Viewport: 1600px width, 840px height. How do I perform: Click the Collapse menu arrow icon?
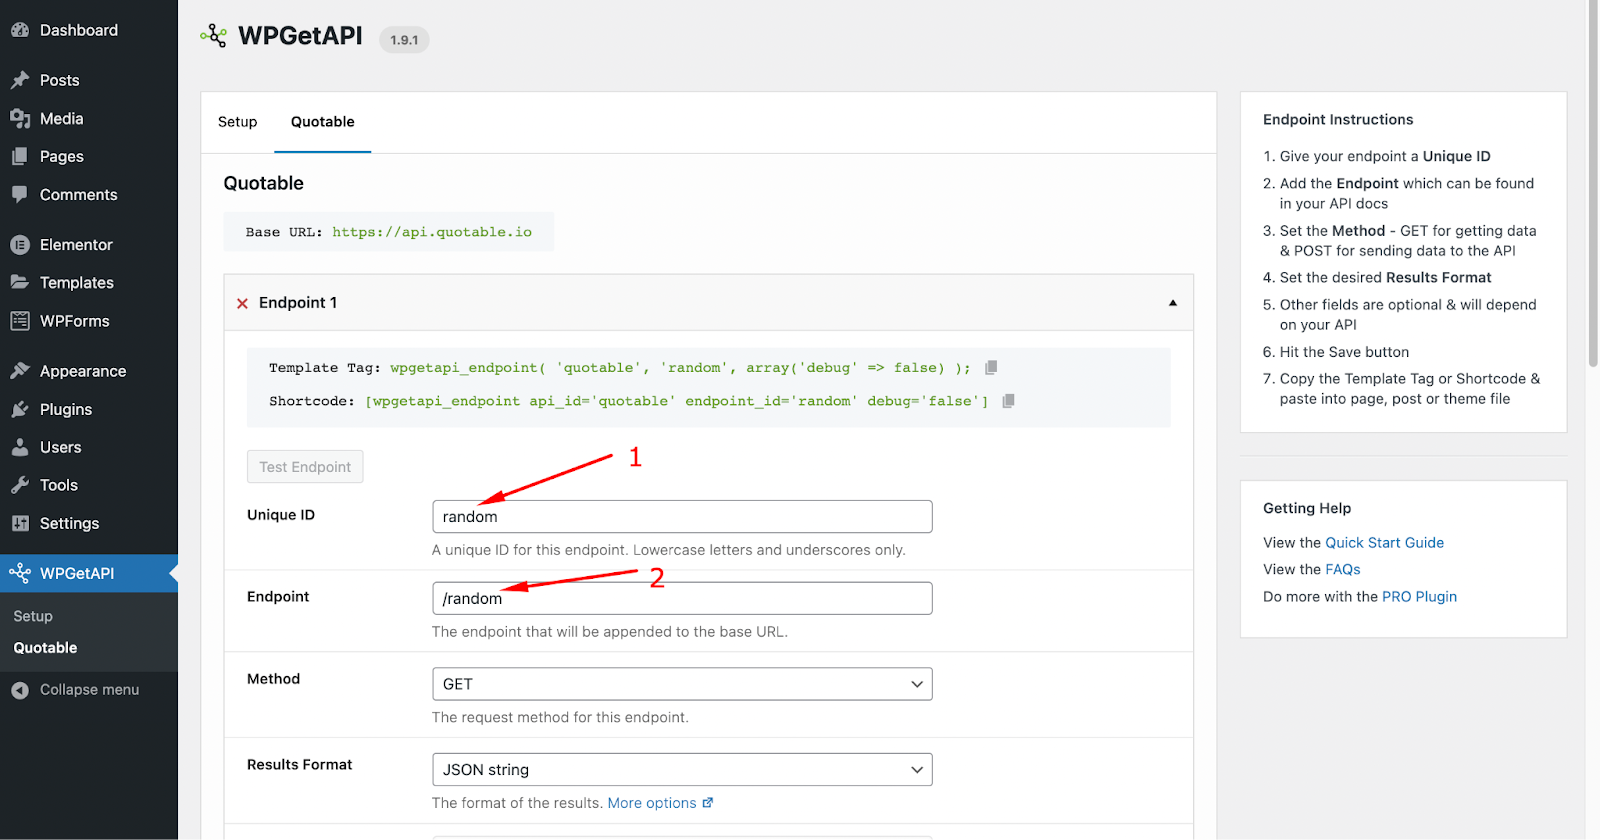20,690
